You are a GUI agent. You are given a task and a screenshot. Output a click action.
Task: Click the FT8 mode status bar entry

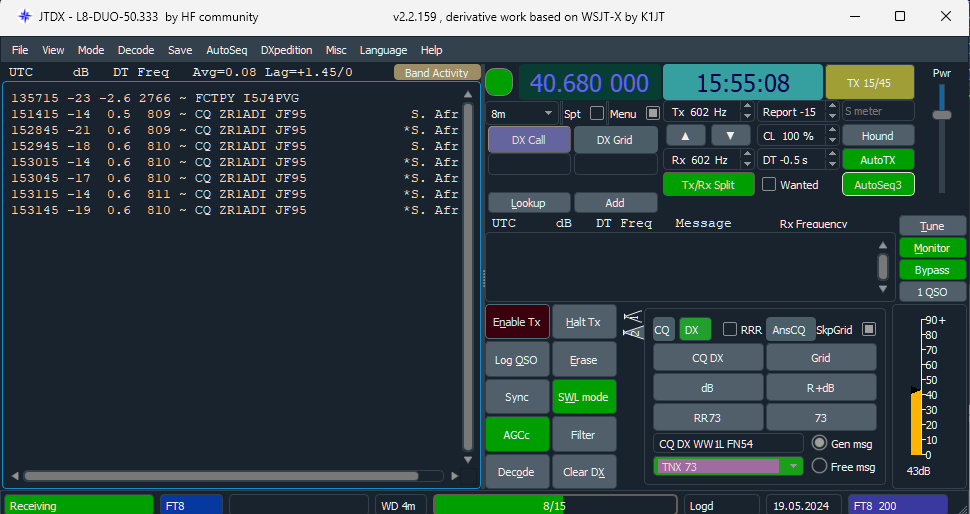(x=191, y=506)
